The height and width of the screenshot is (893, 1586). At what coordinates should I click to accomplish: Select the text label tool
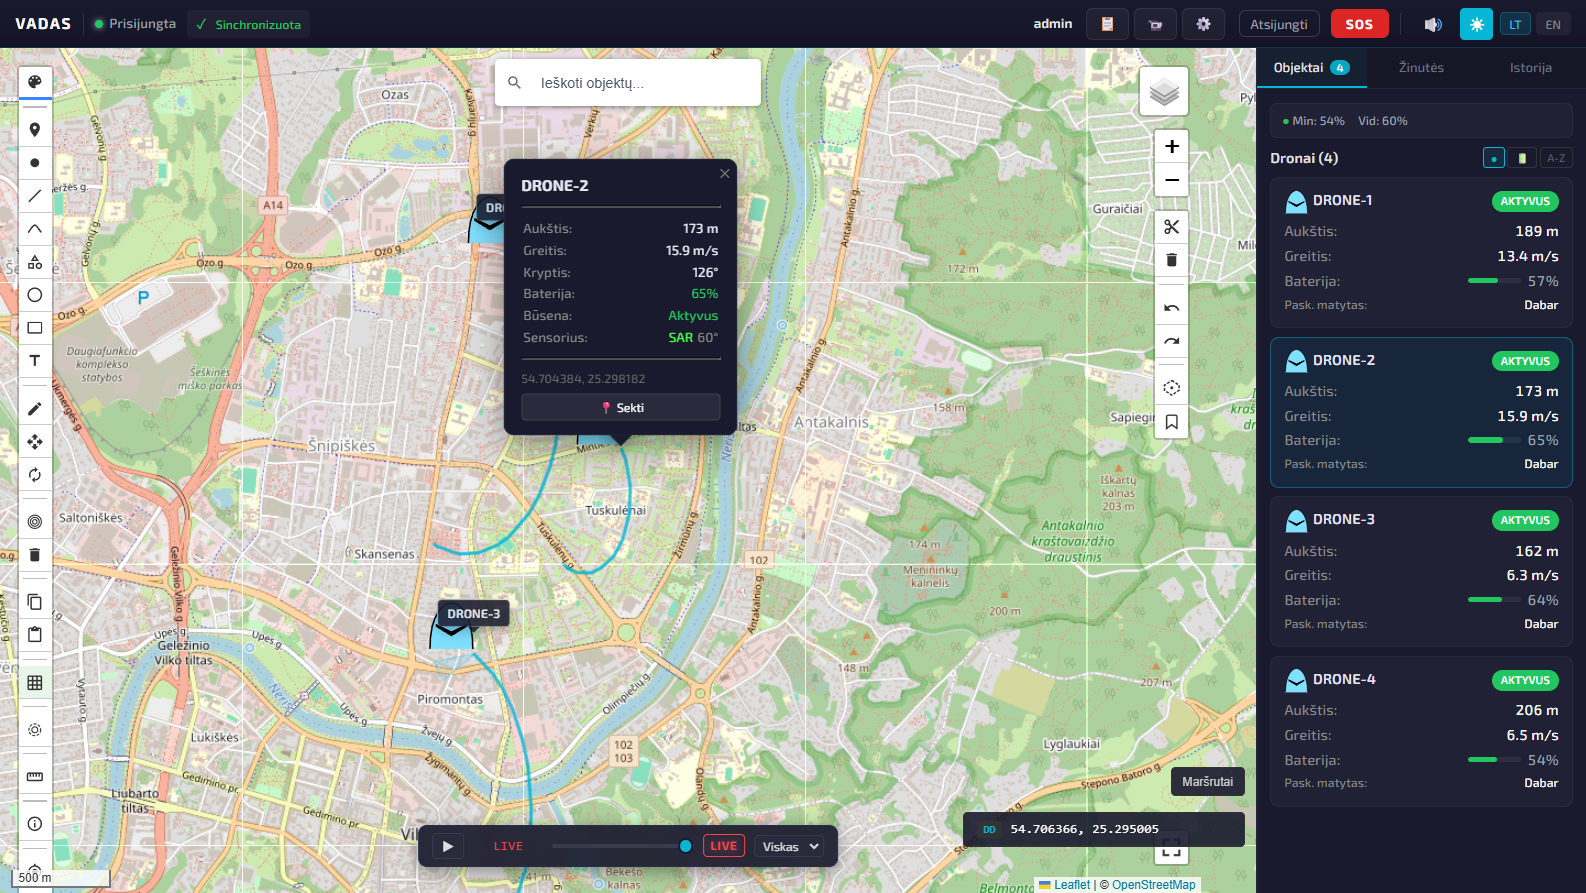pyautogui.click(x=35, y=361)
